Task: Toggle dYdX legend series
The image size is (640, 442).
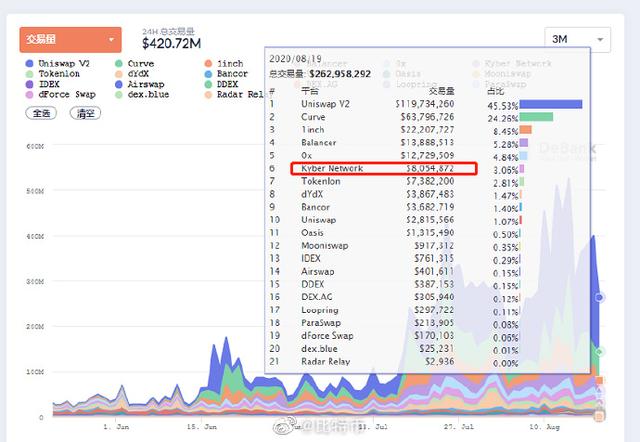Action: 132,73
